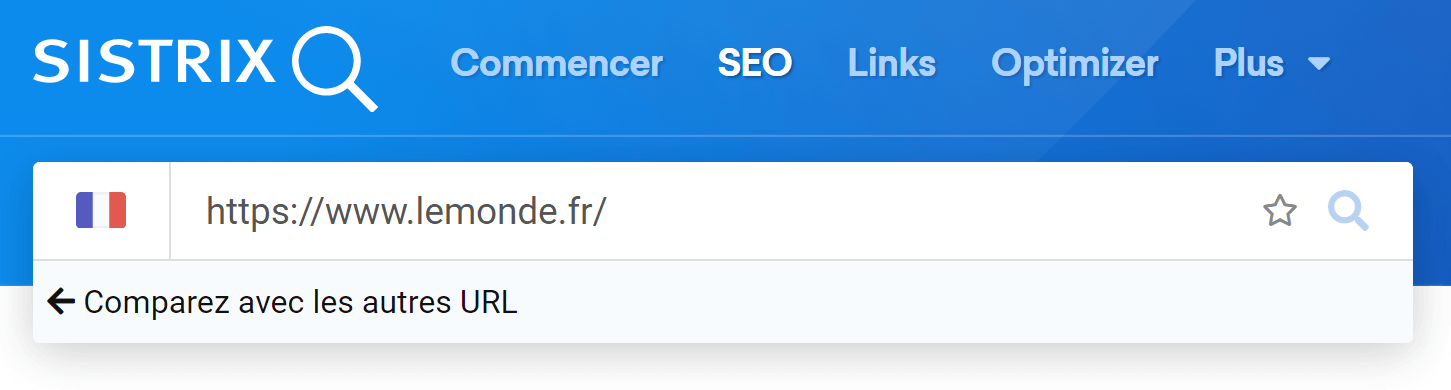Open the Plus menu label
Image resolution: width=1451 pixels, height=390 pixels.
pyautogui.click(x=1249, y=63)
